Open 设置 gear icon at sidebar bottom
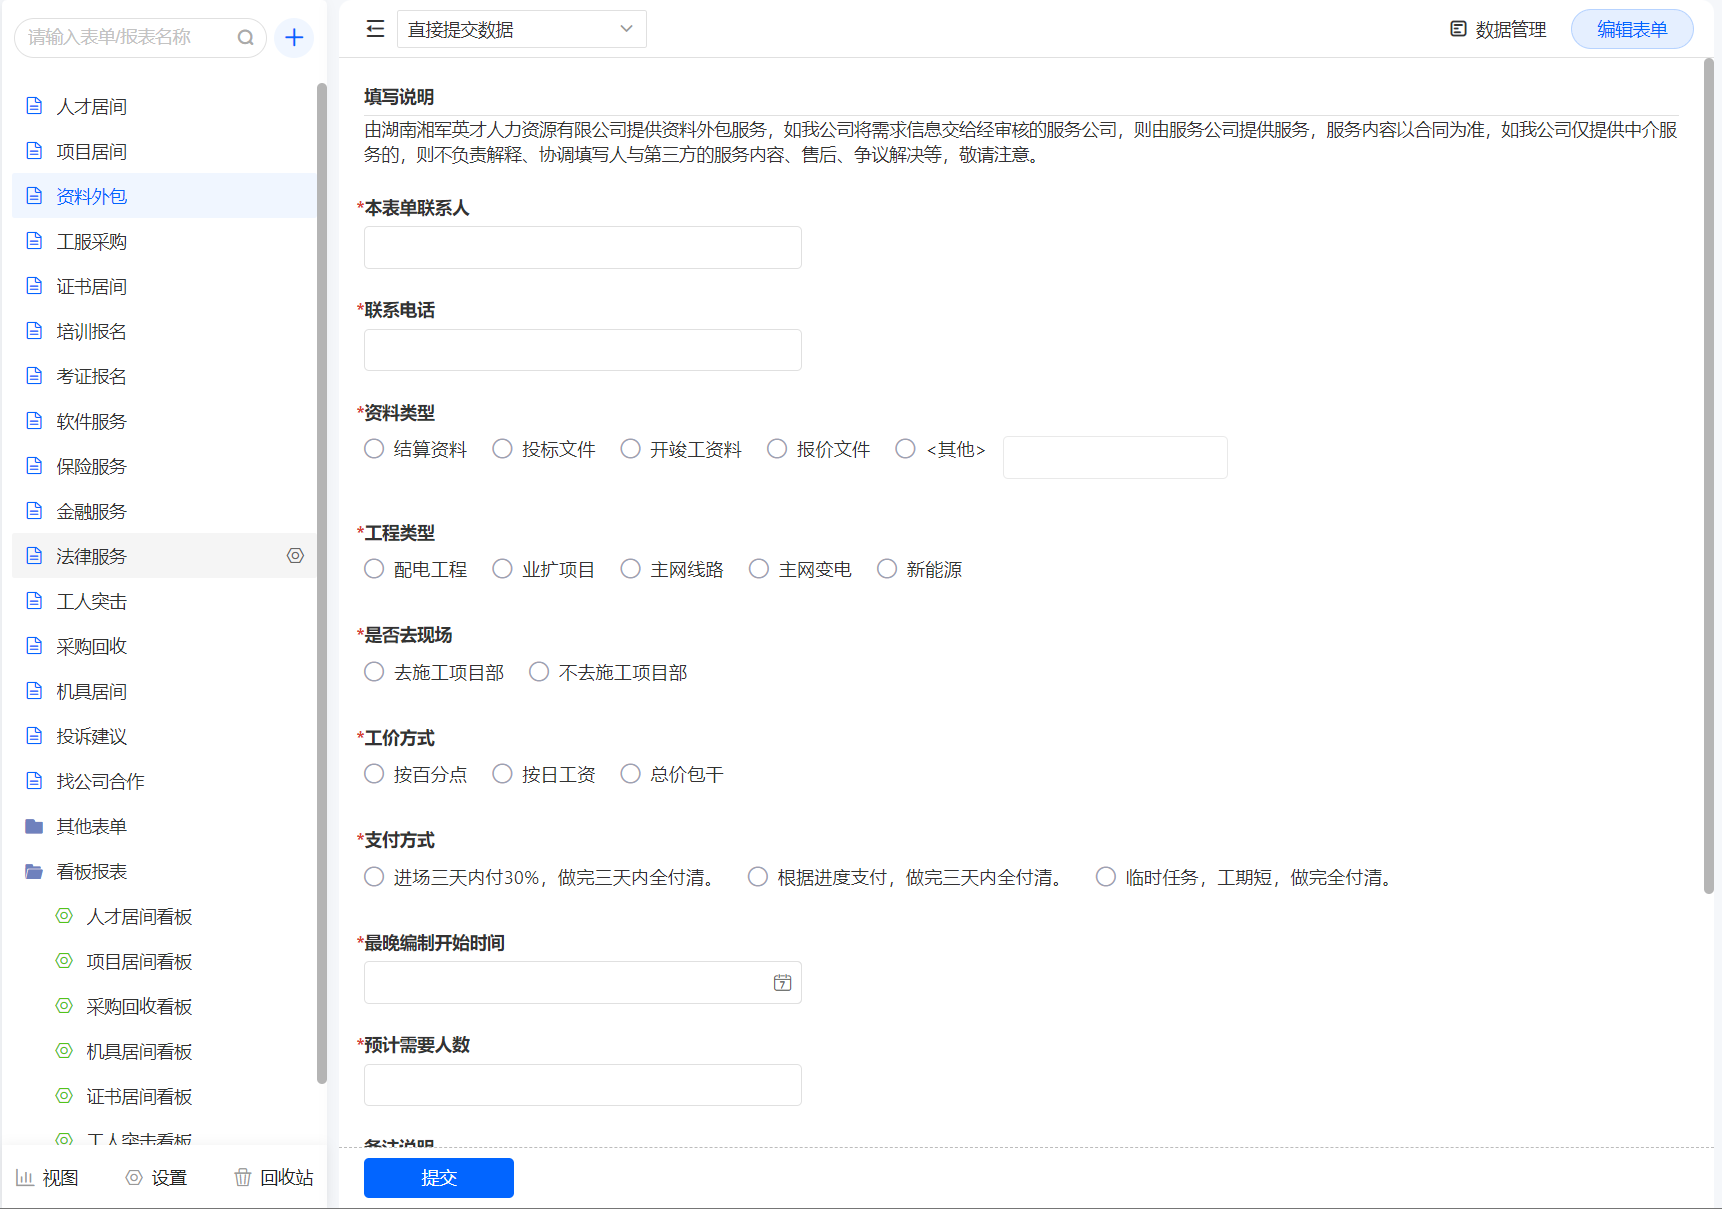 coord(134,1177)
